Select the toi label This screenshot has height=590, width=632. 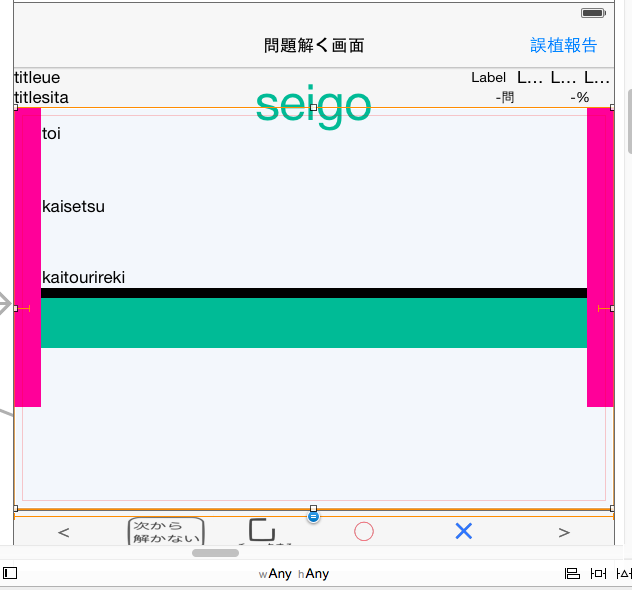pos(51,133)
